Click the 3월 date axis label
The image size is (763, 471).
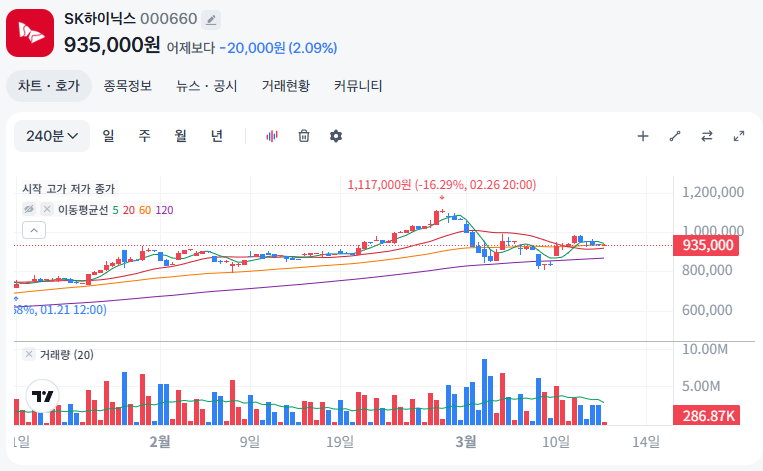466,442
